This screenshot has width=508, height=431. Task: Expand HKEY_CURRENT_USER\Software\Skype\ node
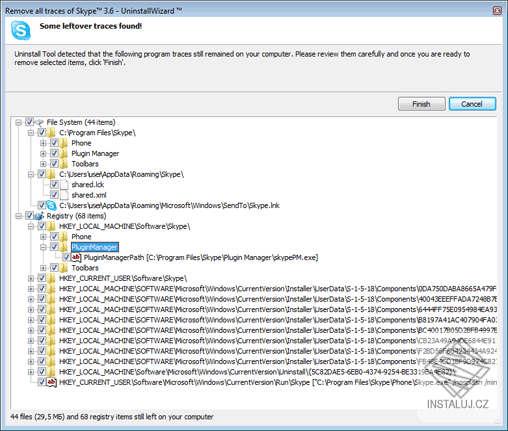31,278
